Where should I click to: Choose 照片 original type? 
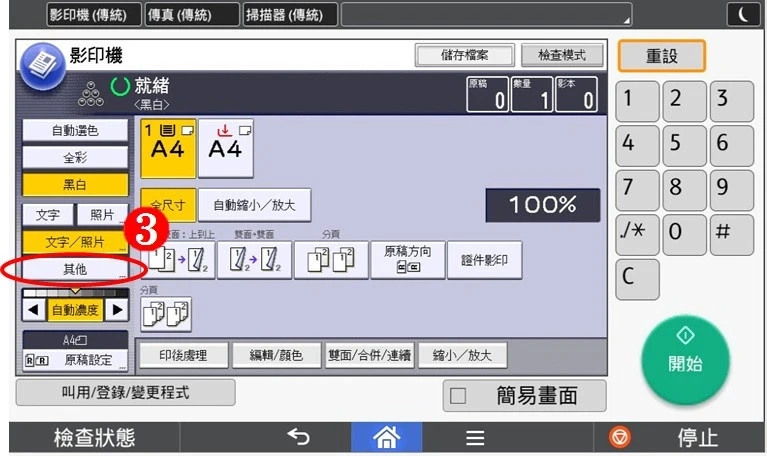coord(102,214)
